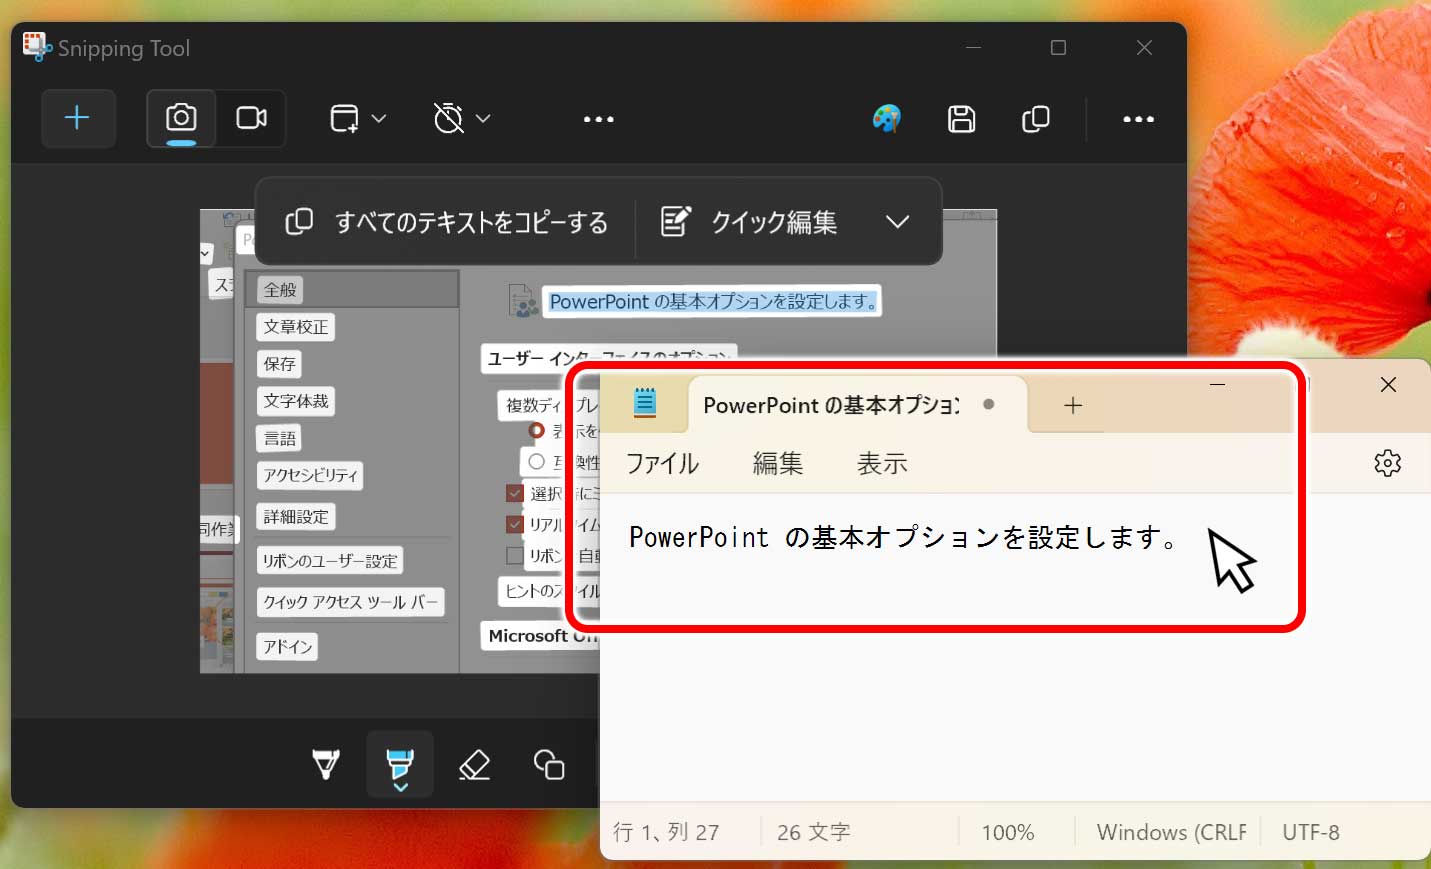Start a new snip with the plus button

pos(78,119)
